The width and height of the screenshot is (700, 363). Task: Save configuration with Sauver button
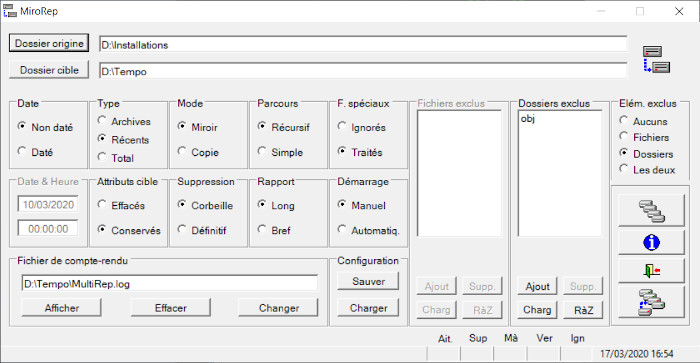tap(368, 281)
